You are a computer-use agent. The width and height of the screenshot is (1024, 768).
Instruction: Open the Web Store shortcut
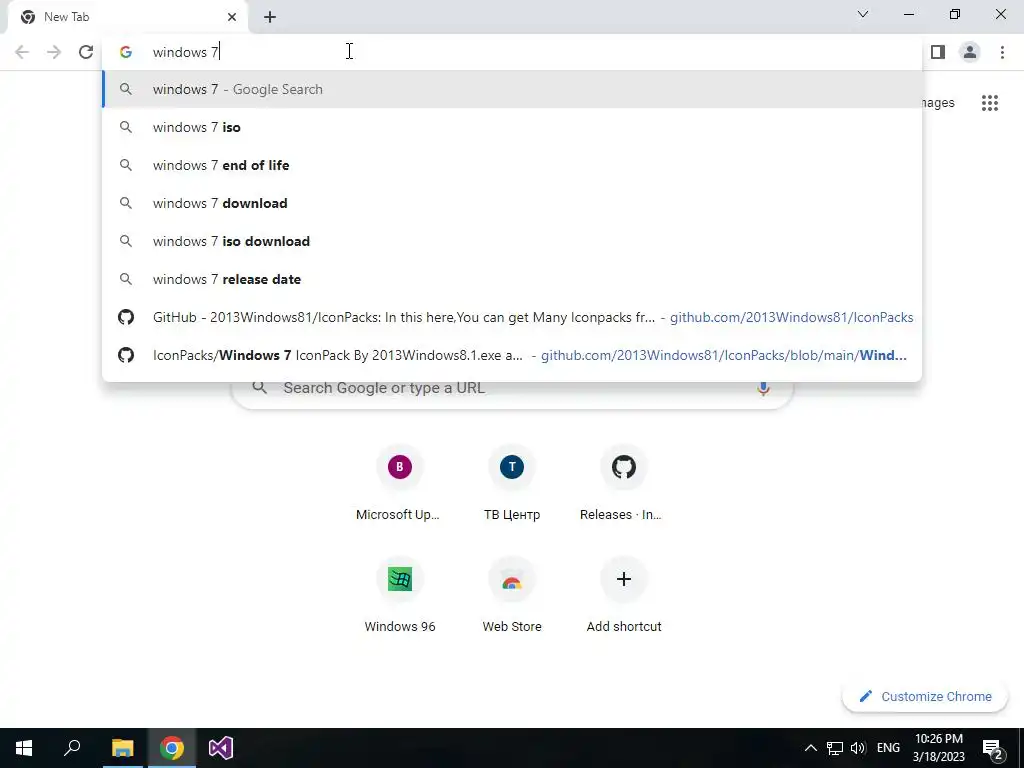click(511, 596)
